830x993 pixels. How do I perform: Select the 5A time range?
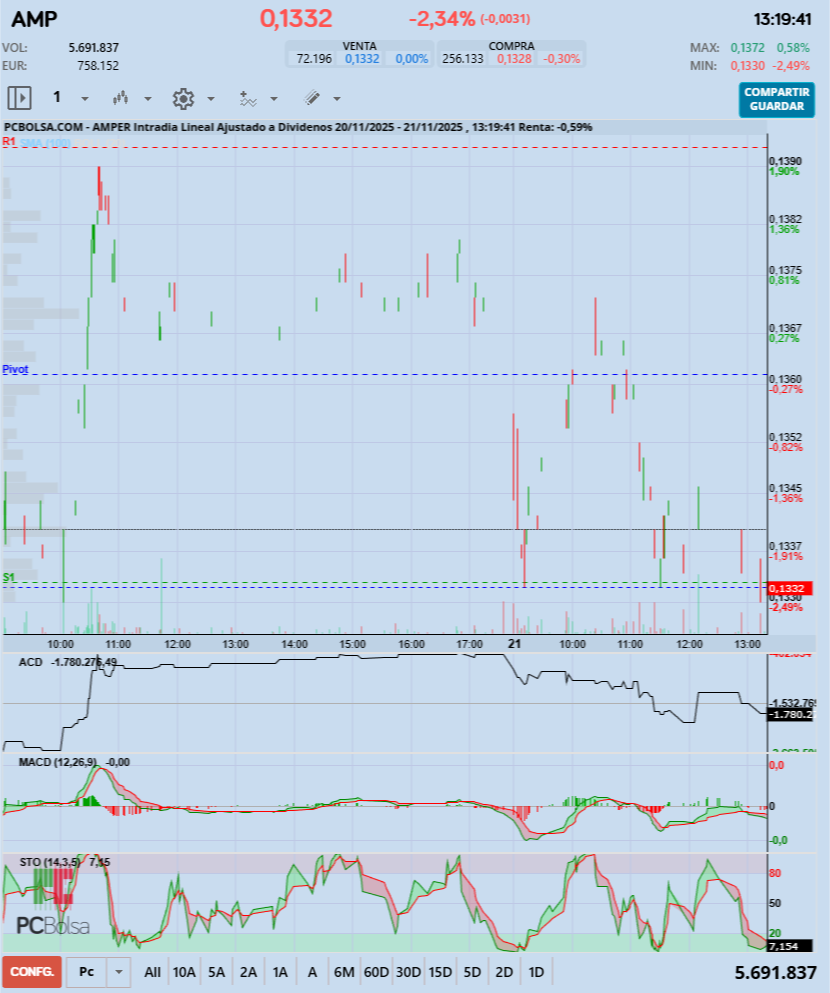(x=217, y=971)
